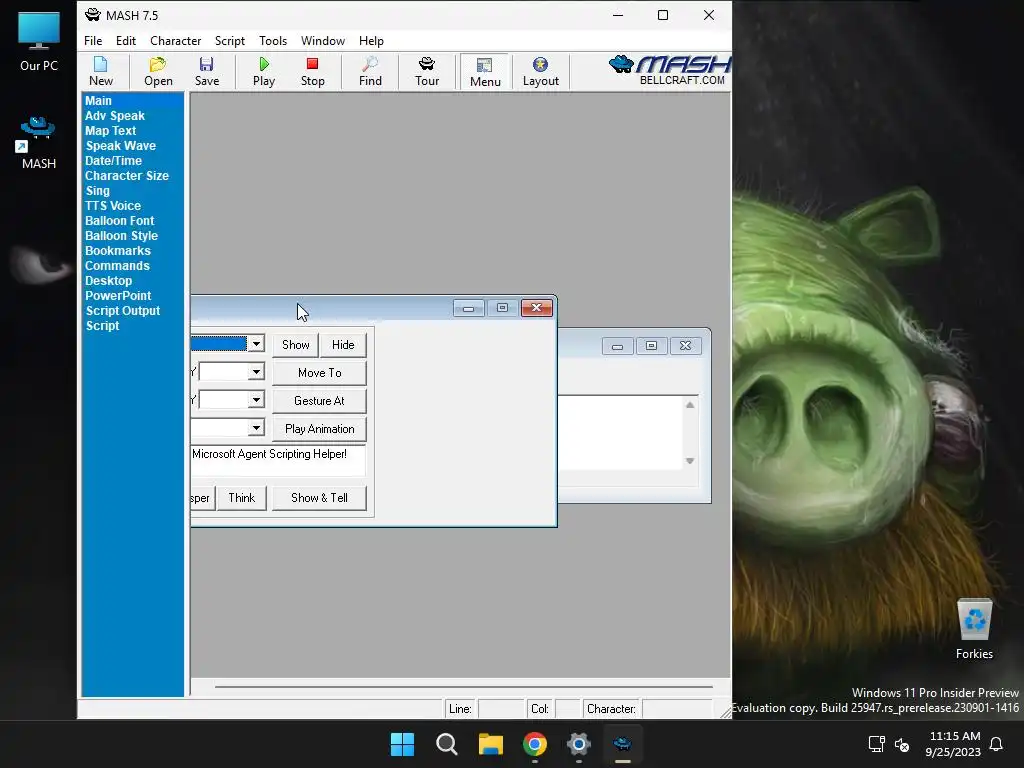Open the clock and date in taskbar

coord(953,744)
